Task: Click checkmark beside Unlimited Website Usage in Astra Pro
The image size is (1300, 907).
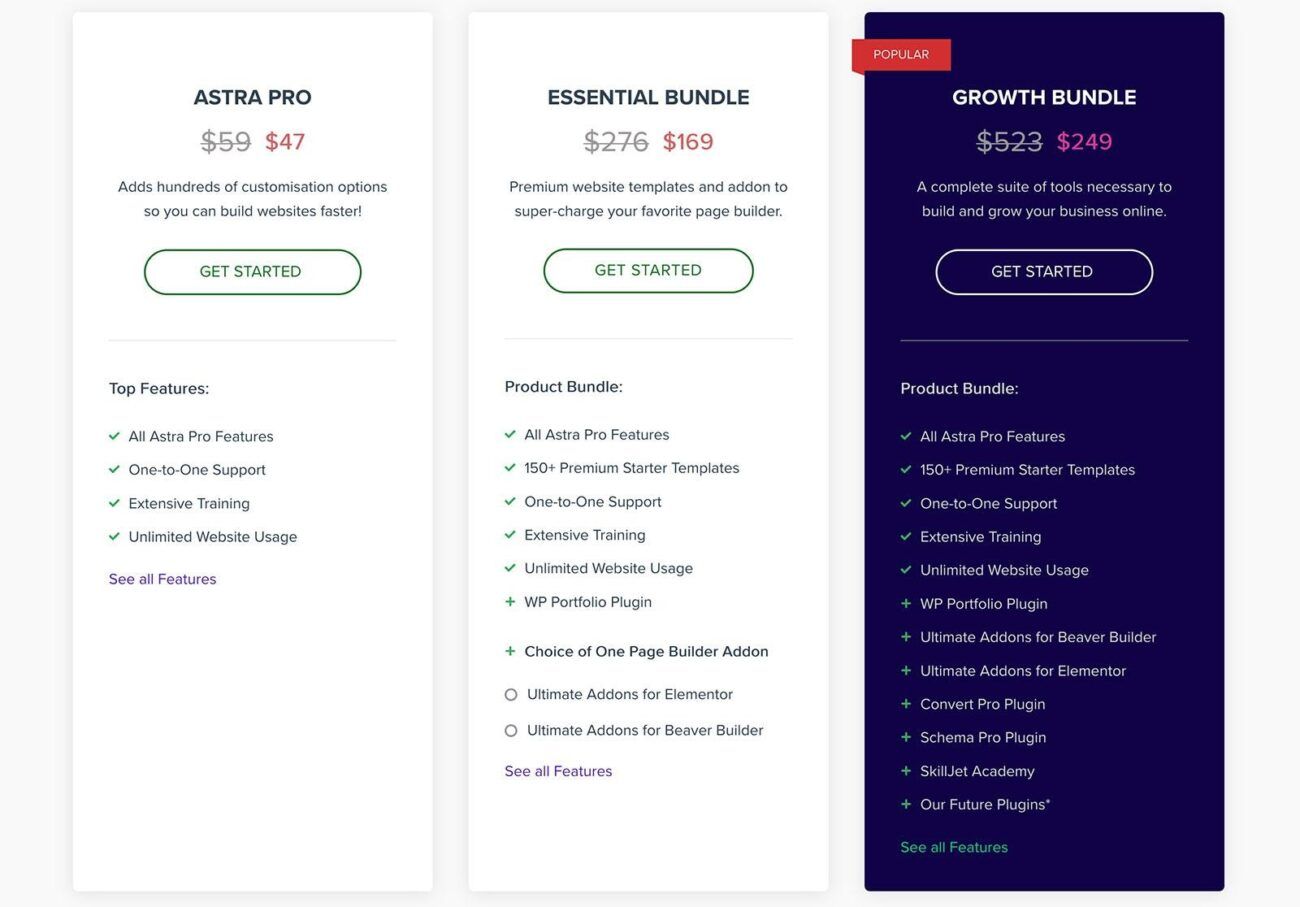Action: [x=114, y=537]
